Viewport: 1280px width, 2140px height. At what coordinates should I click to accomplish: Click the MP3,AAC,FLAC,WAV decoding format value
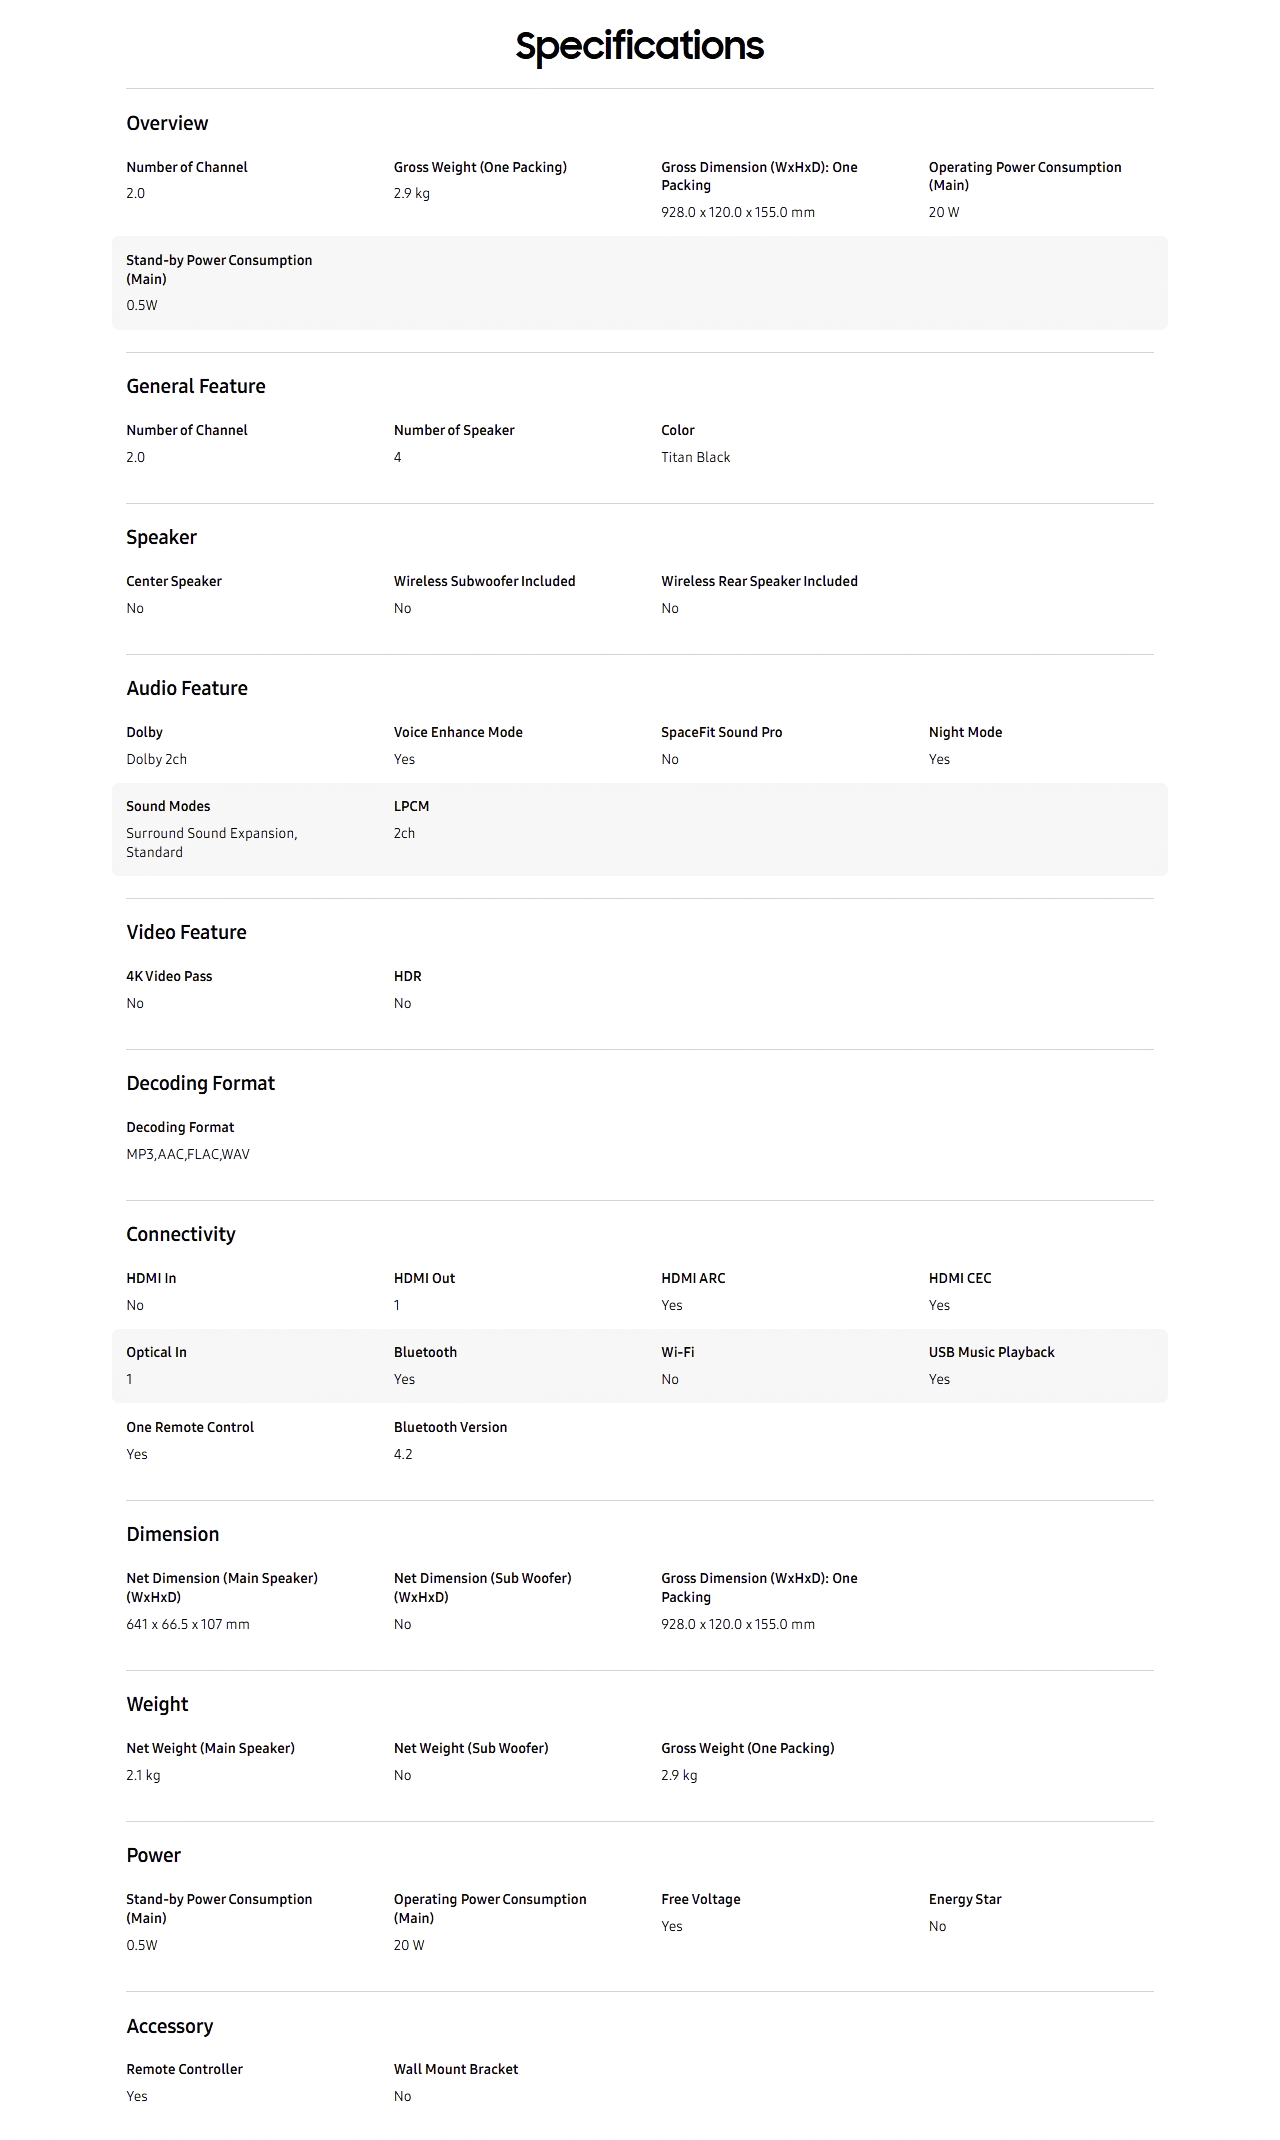[x=188, y=1154]
